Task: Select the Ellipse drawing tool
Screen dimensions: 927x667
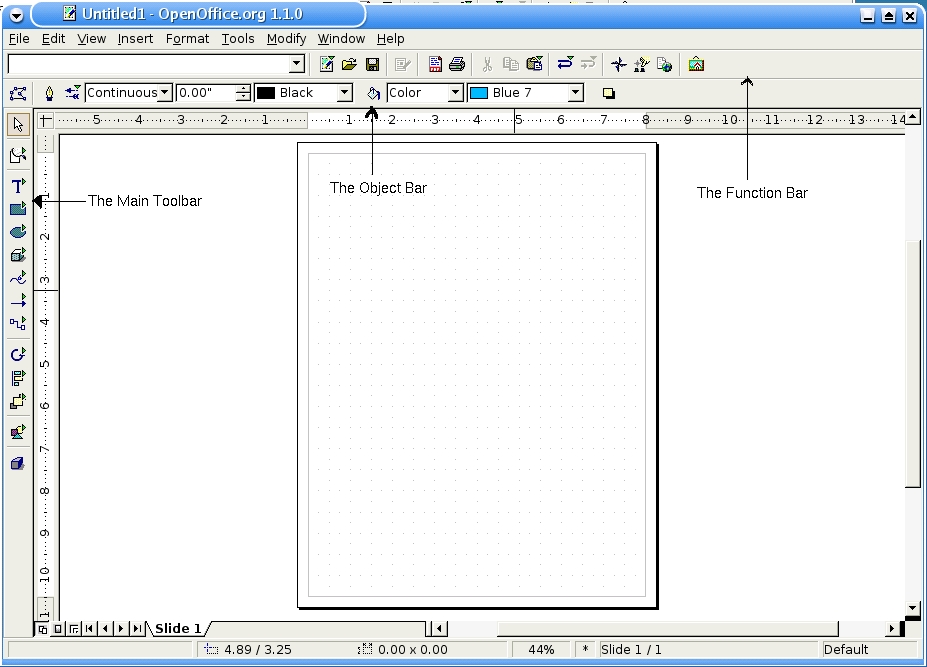Action: [x=18, y=232]
